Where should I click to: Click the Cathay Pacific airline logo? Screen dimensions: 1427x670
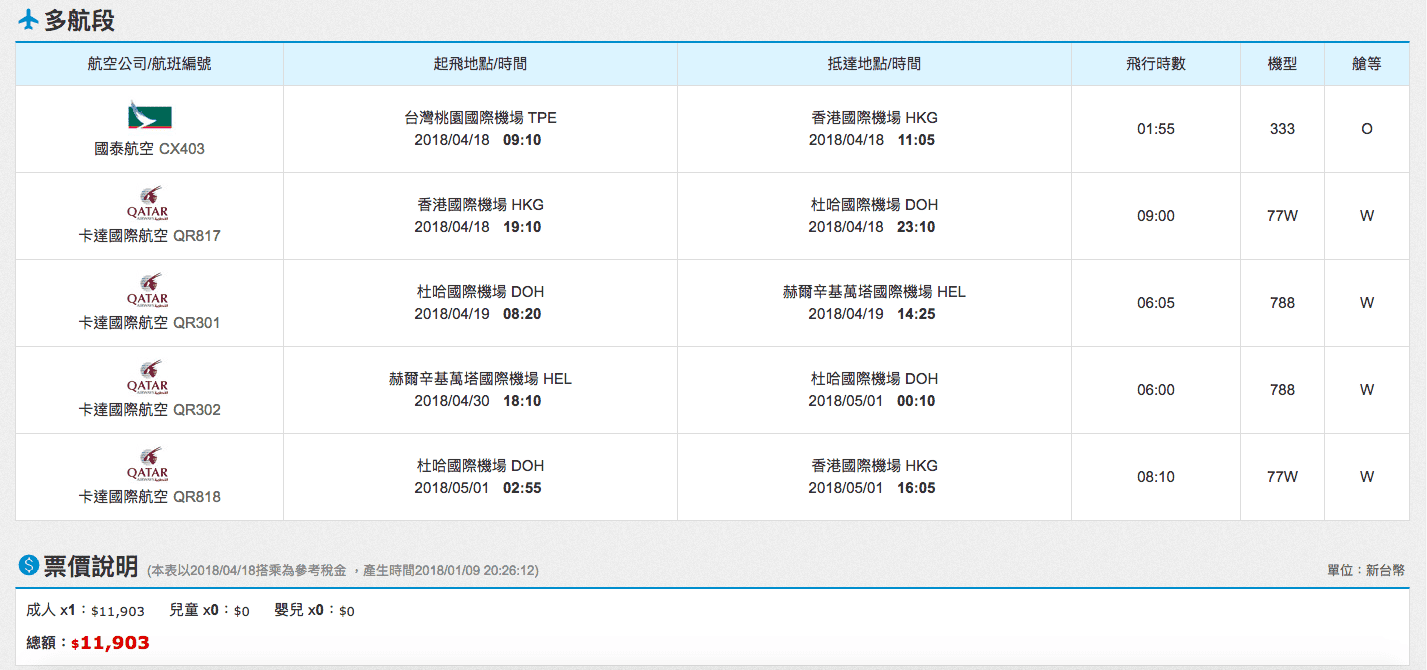click(149, 115)
